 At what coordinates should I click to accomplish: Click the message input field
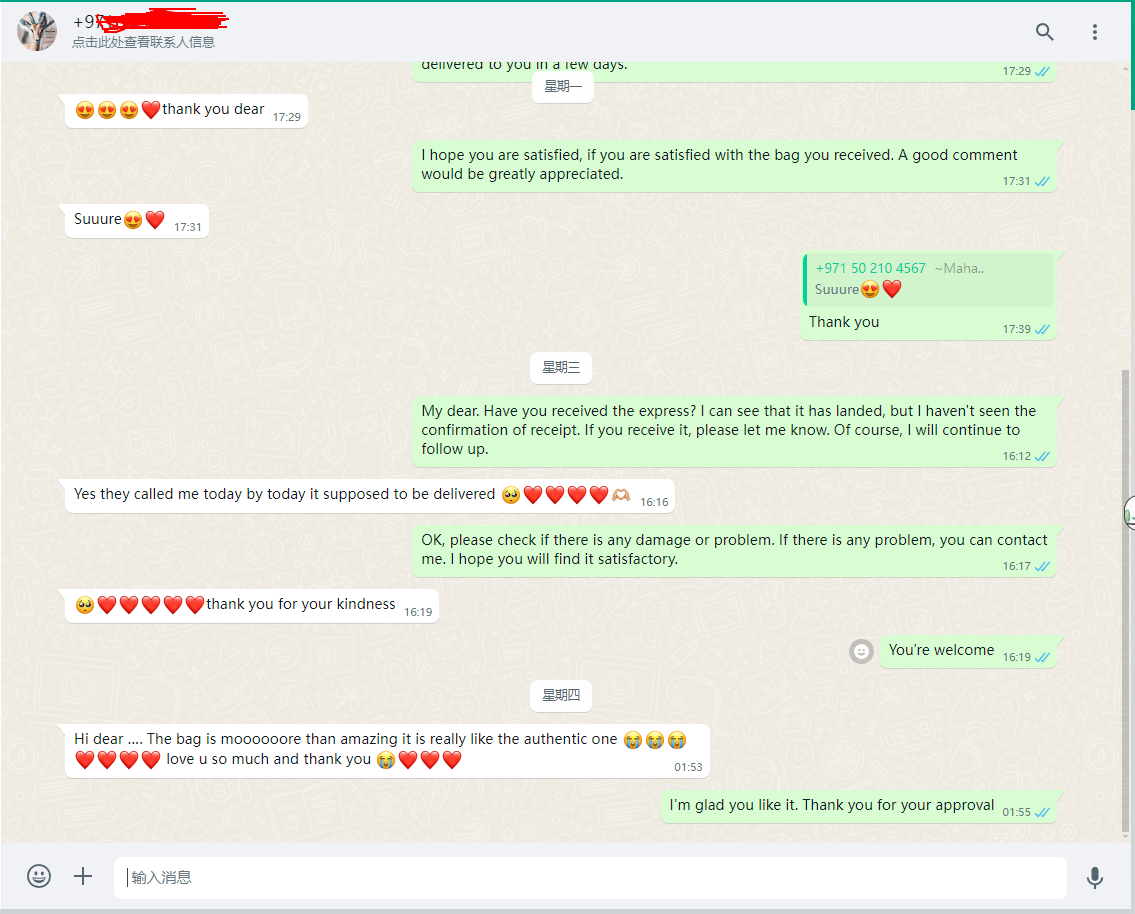pyautogui.click(x=590, y=877)
